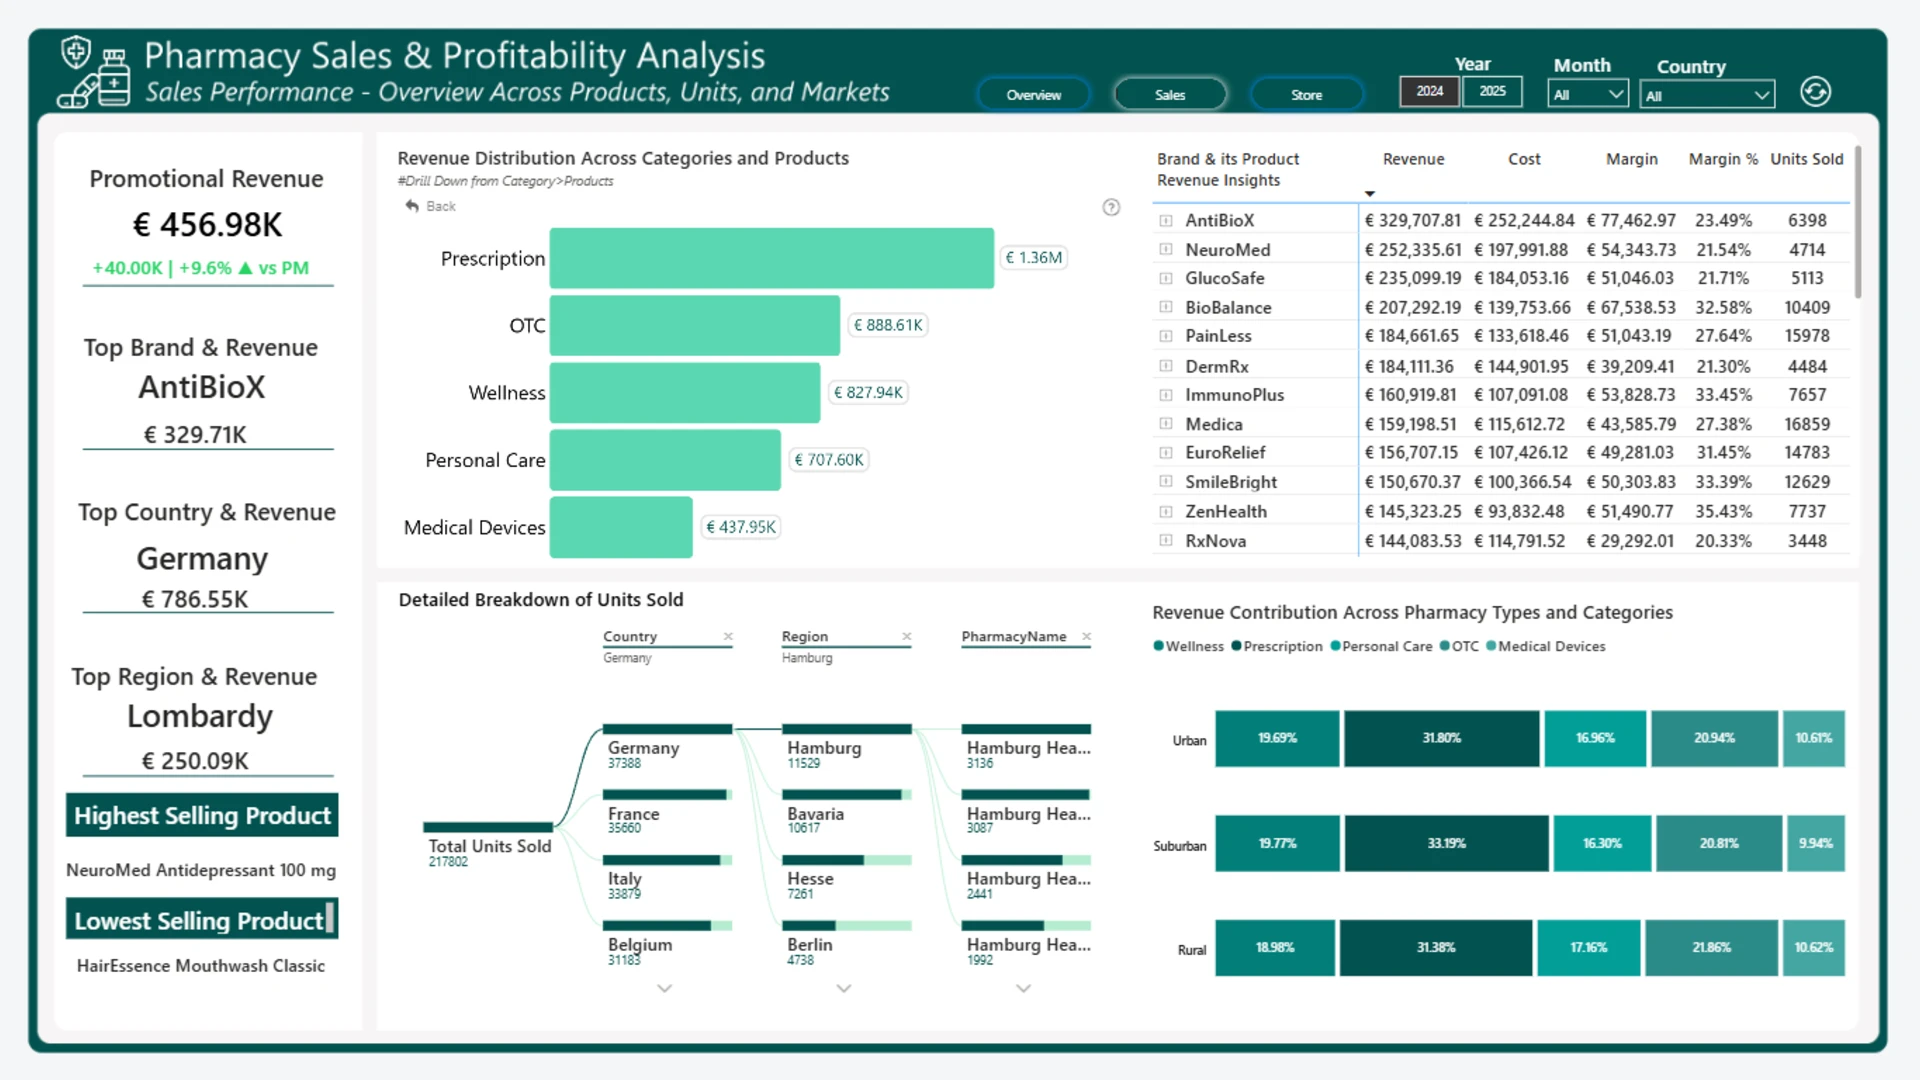Image resolution: width=1920 pixels, height=1080 pixels.
Task: Remove the Region level X icon
Action: [x=907, y=636]
